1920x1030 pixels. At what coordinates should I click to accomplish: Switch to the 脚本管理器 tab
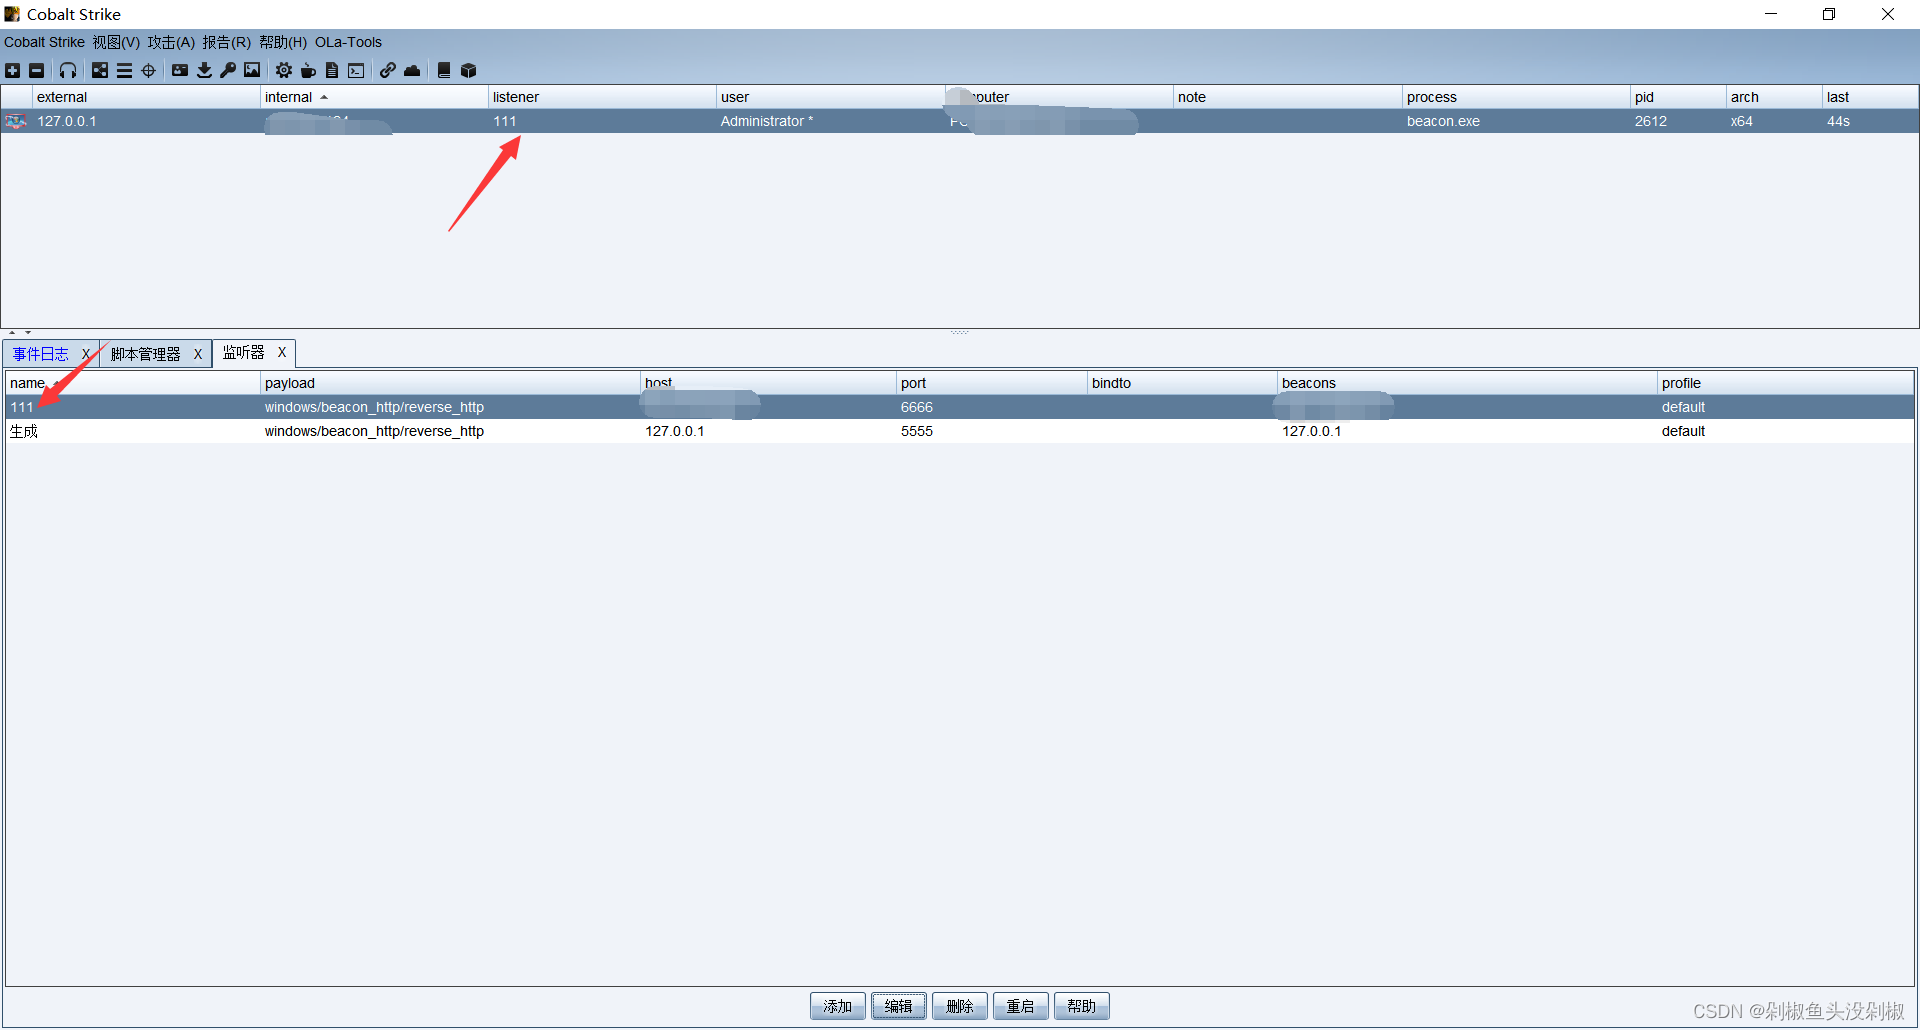145,354
